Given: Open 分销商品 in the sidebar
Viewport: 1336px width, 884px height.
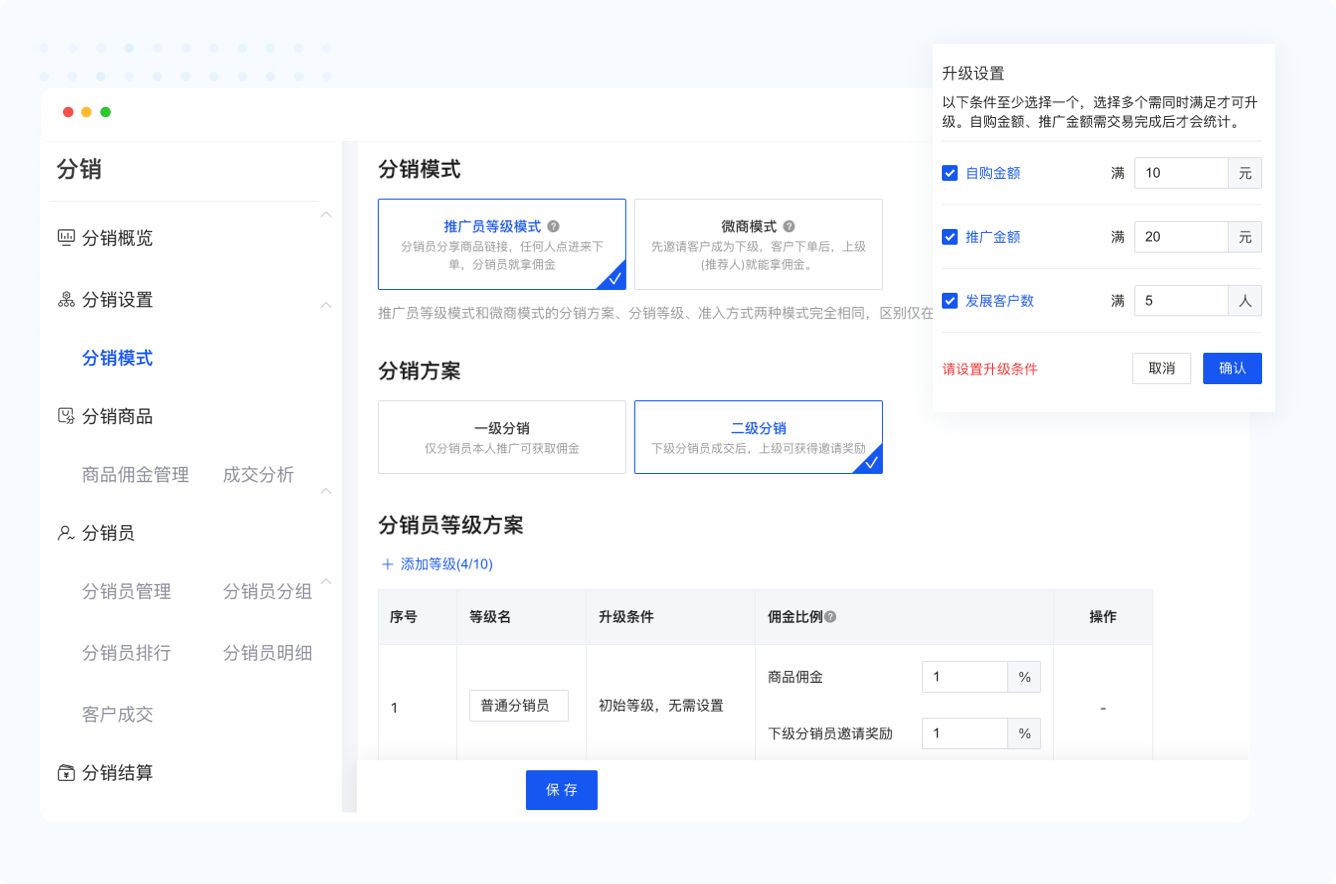Looking at the screenshot, I should point(117,416).
